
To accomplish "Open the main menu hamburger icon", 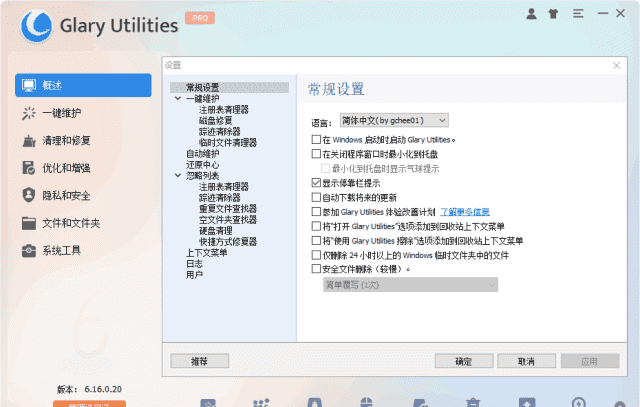I will click(578, 14).
